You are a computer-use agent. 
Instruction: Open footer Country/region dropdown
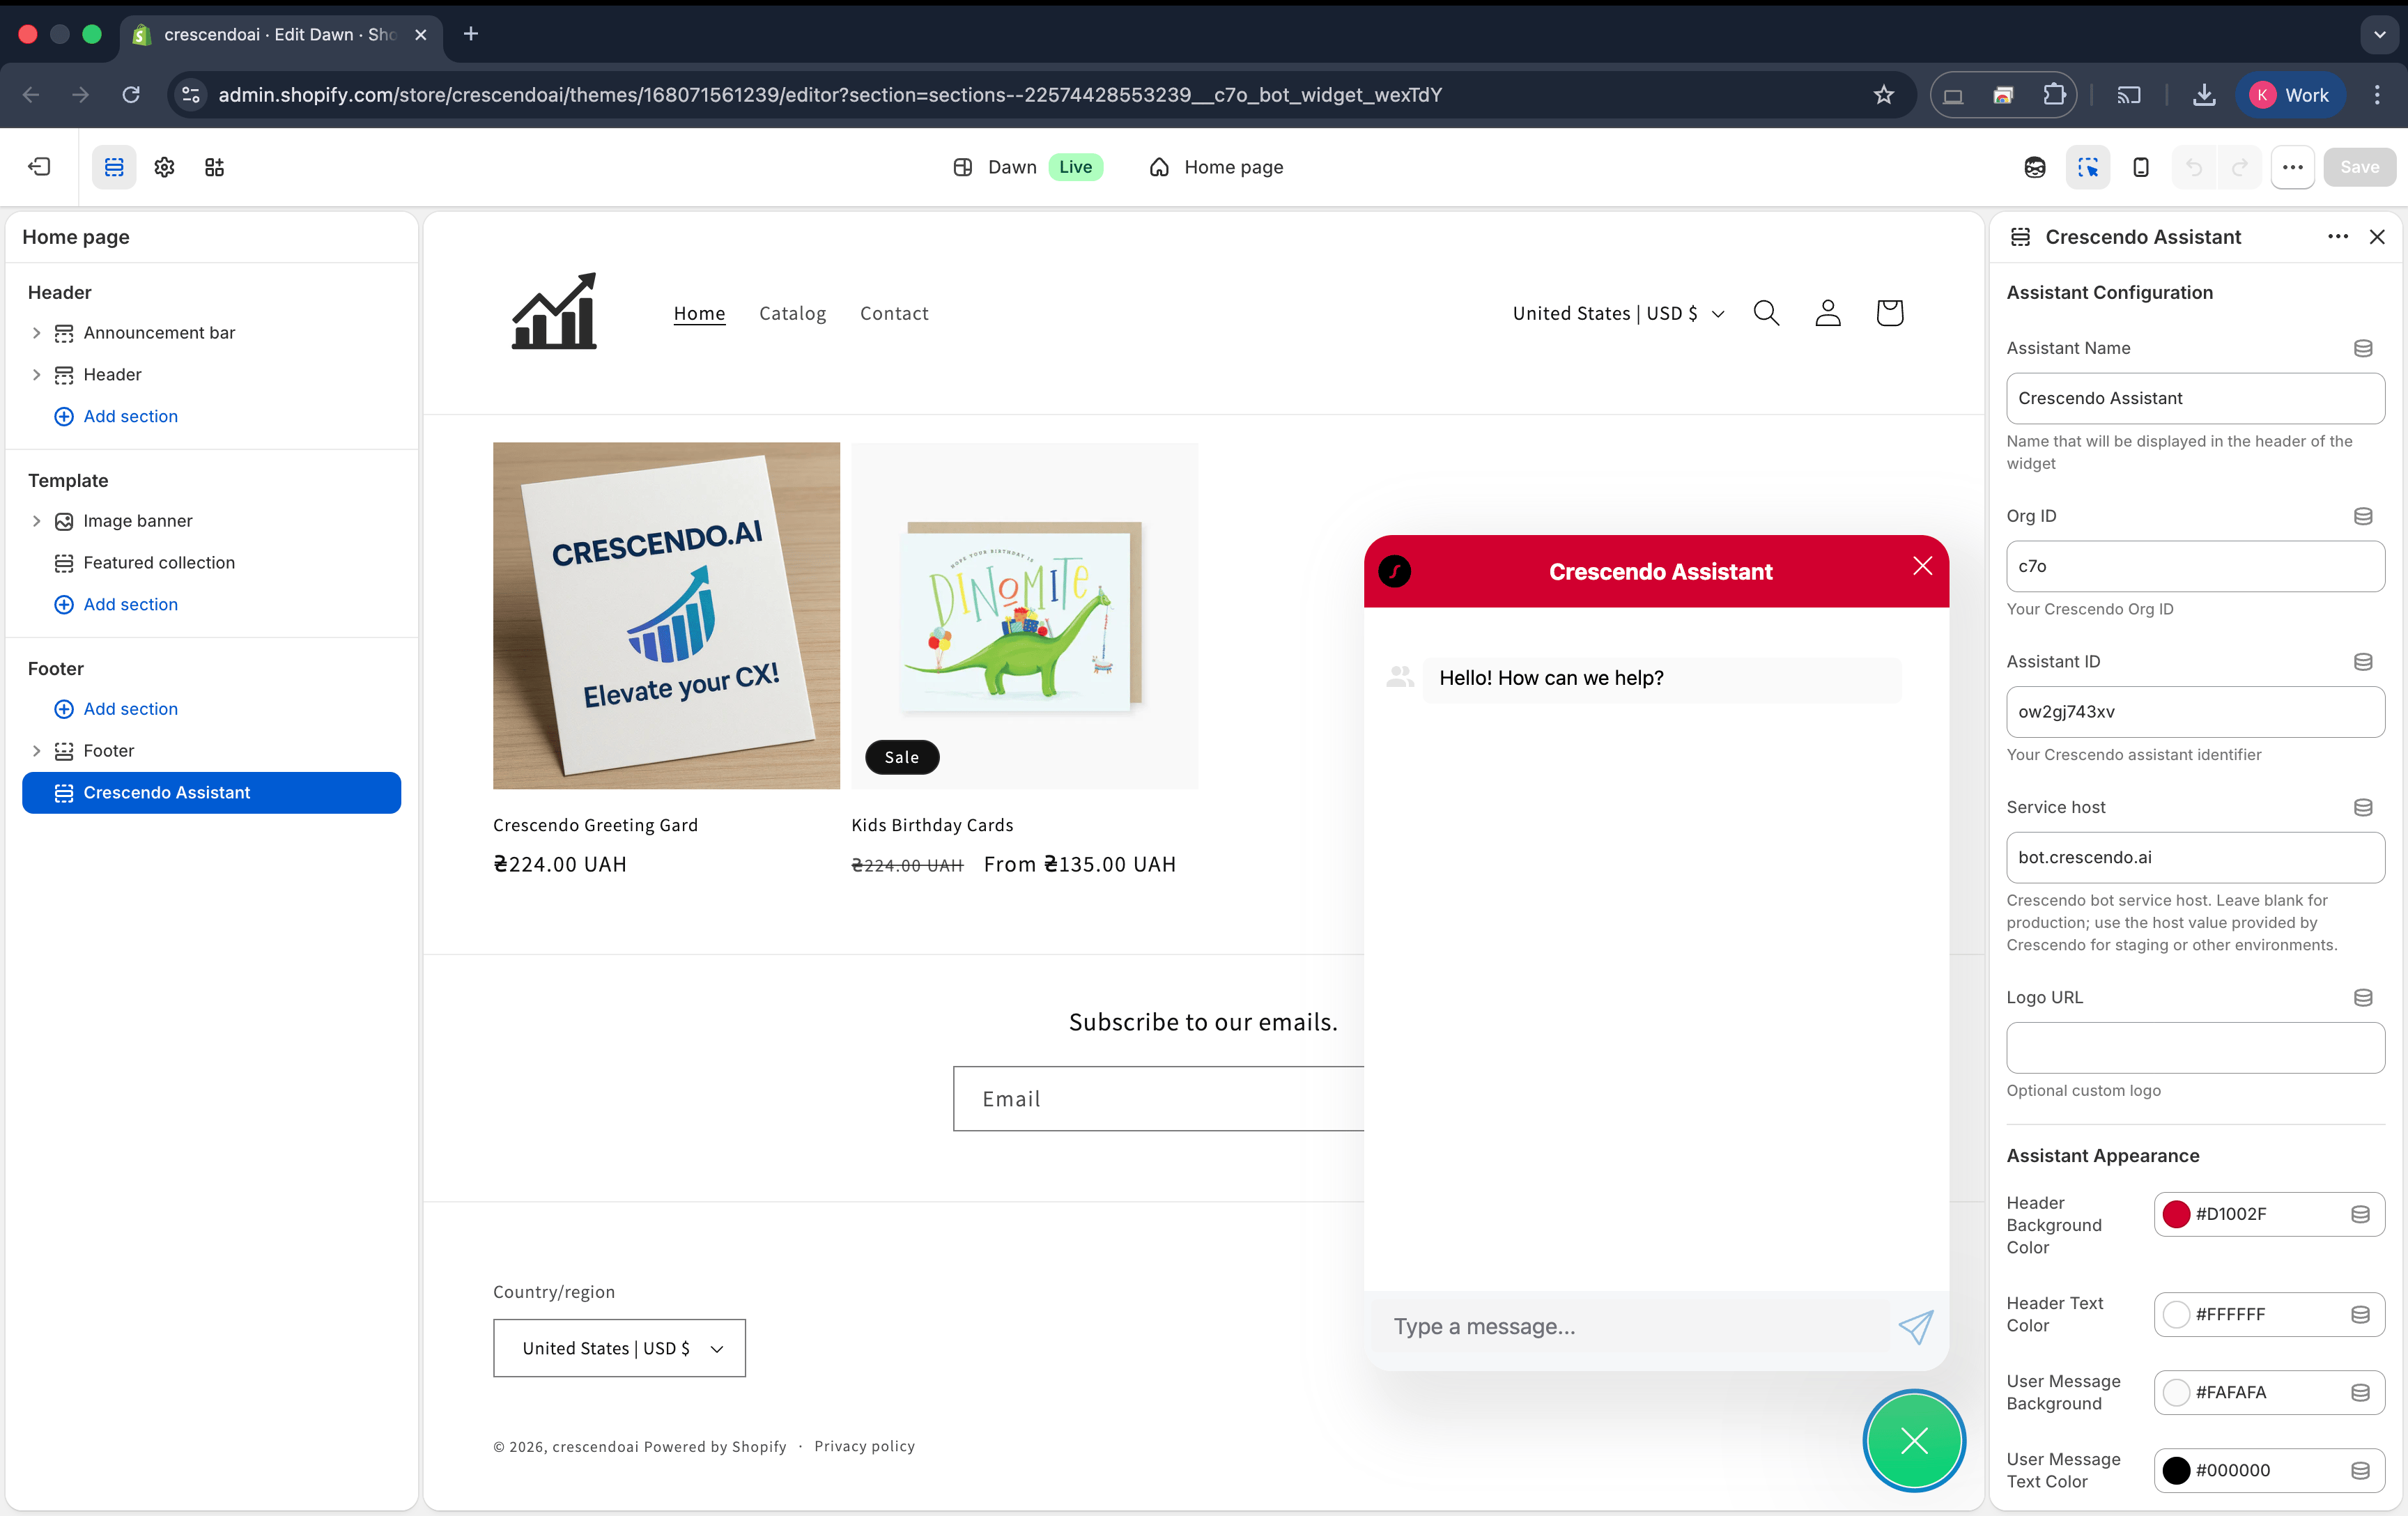(x=619, y=1348)
